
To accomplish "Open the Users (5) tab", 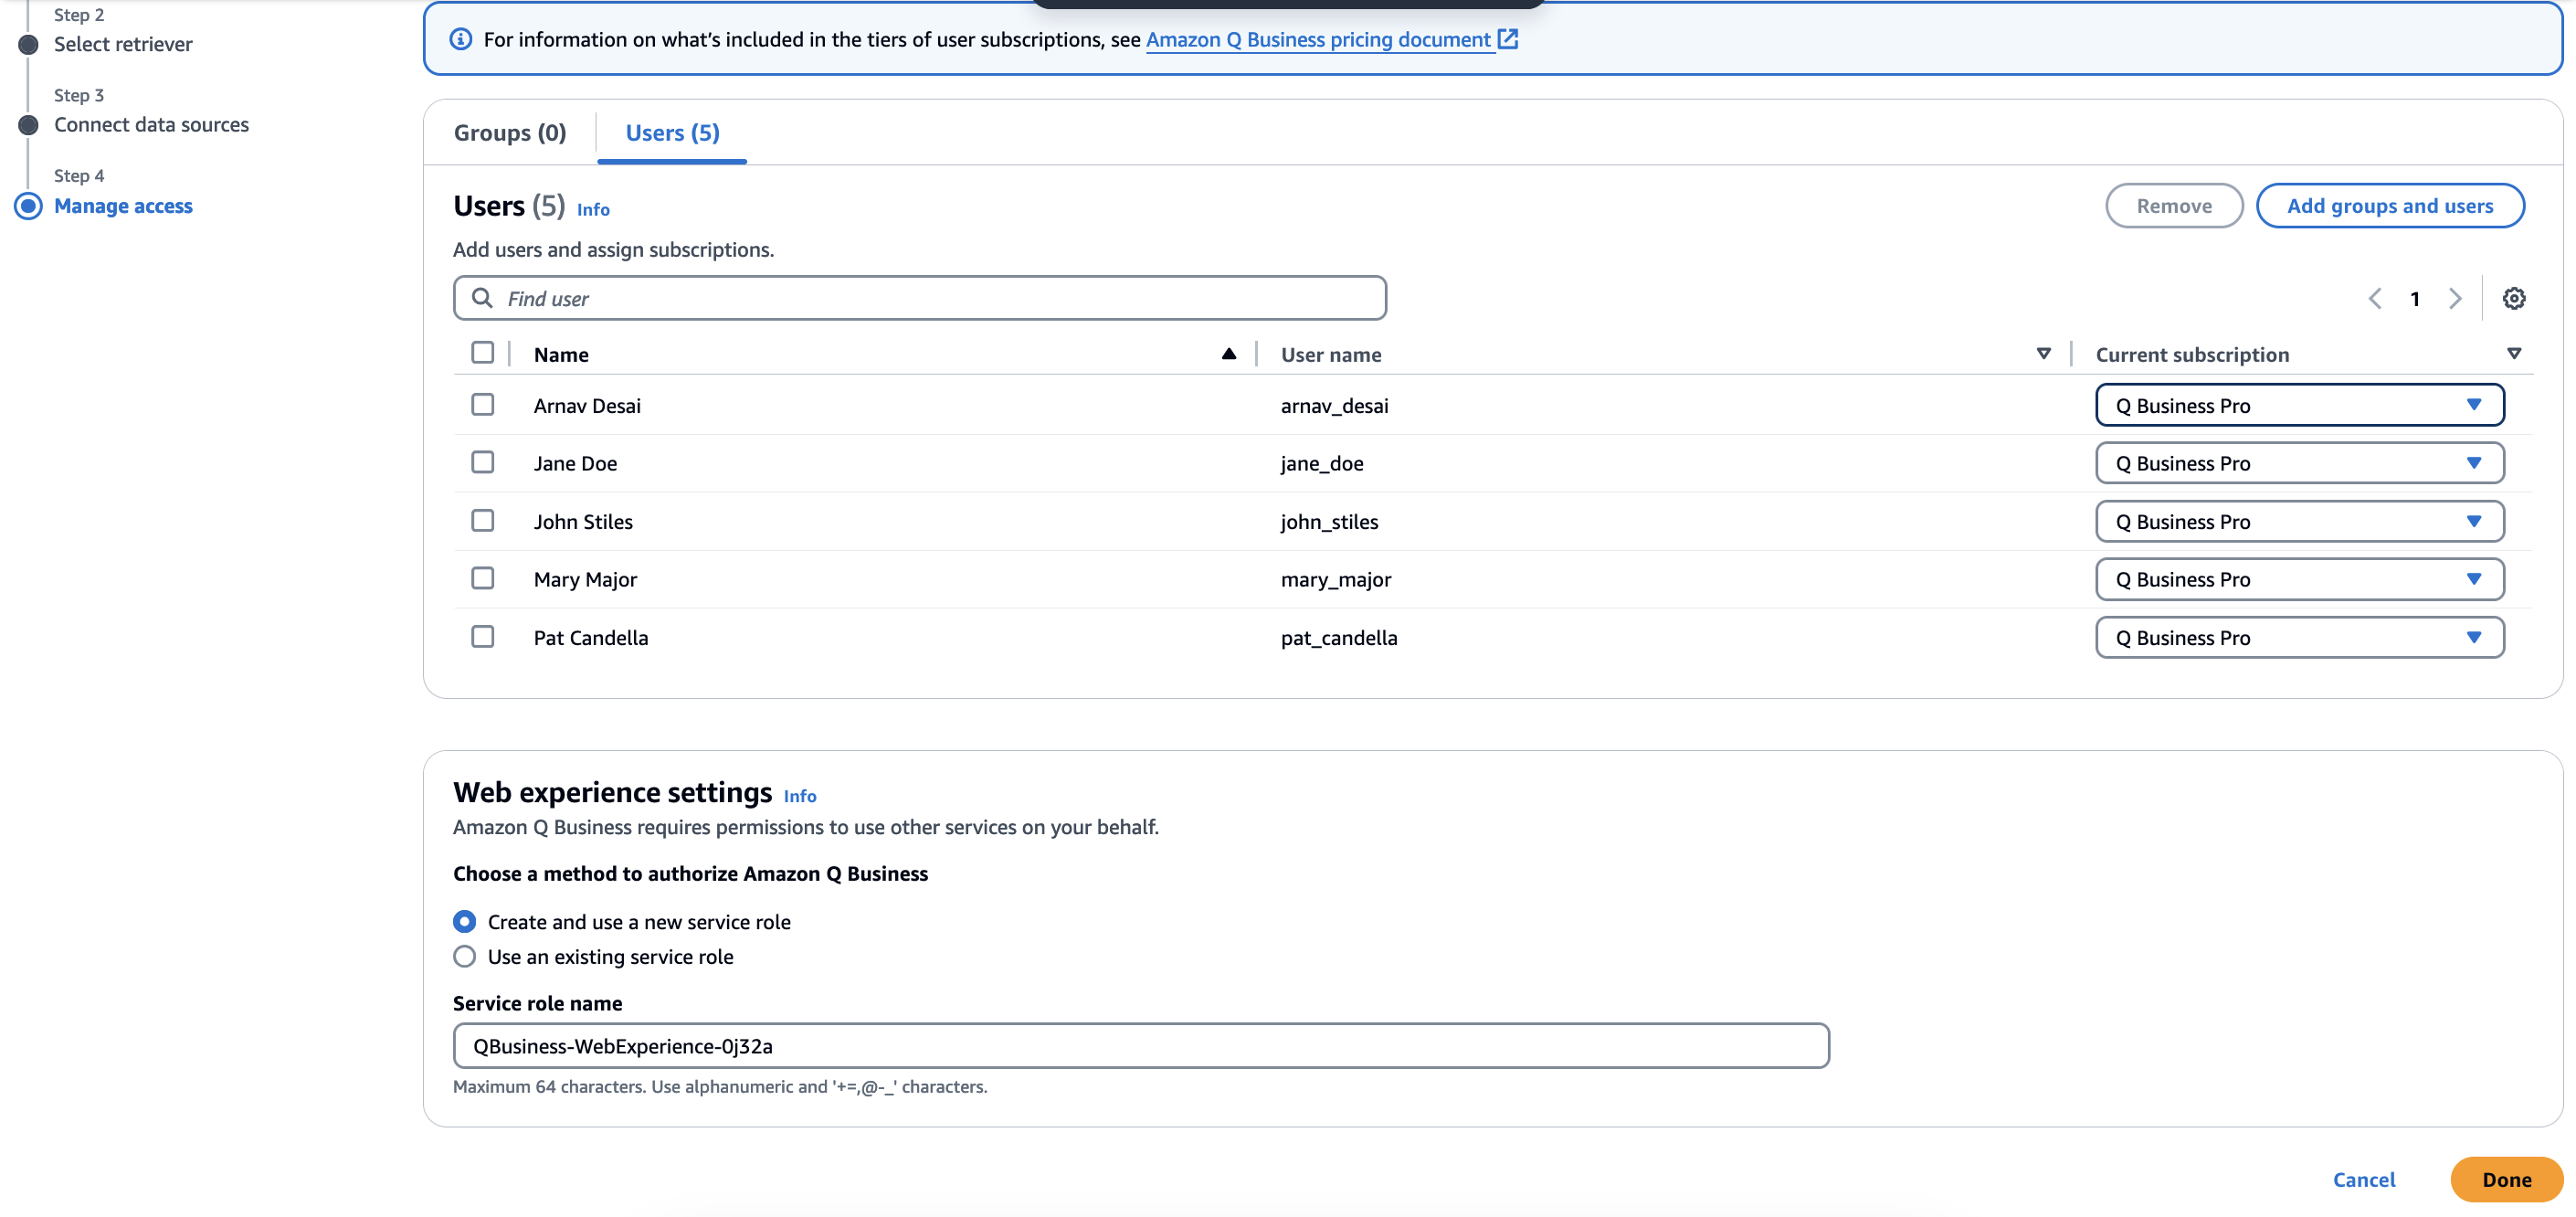I will pos(672,133).
